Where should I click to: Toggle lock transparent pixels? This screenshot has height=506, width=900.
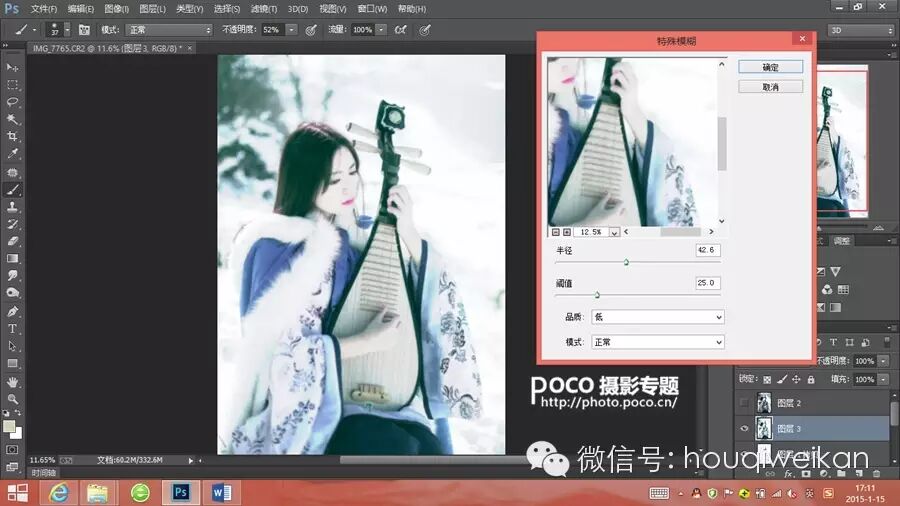coord(767,379)
